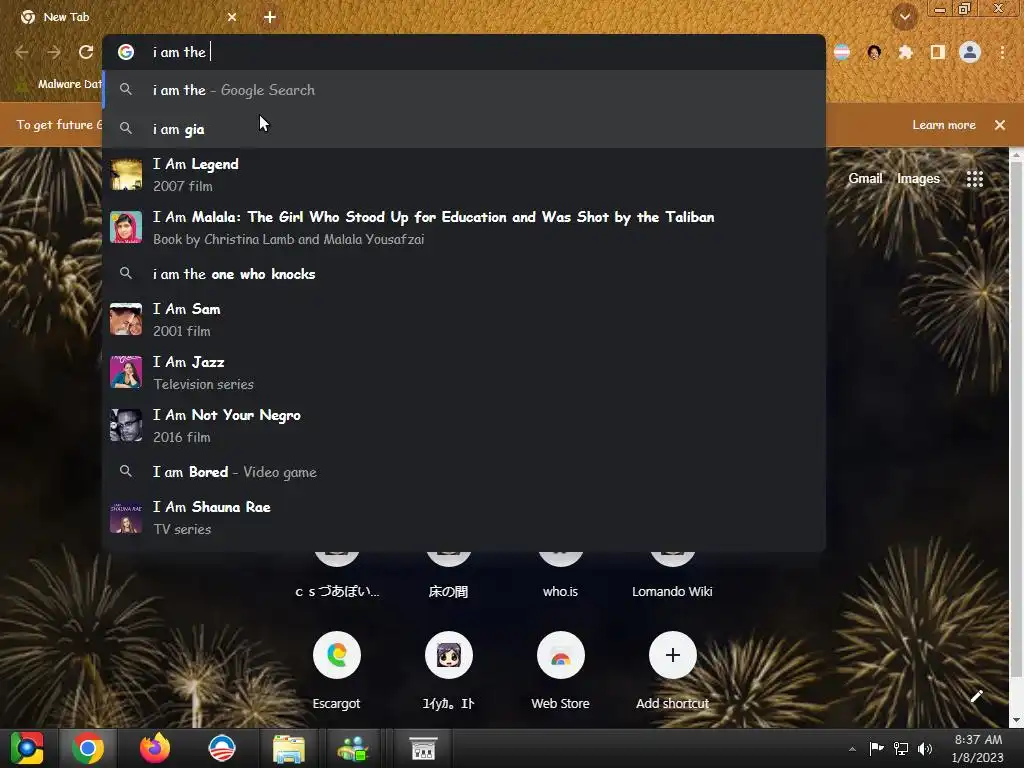
Task: Open a new tab with the plus button
Action: 270,17
